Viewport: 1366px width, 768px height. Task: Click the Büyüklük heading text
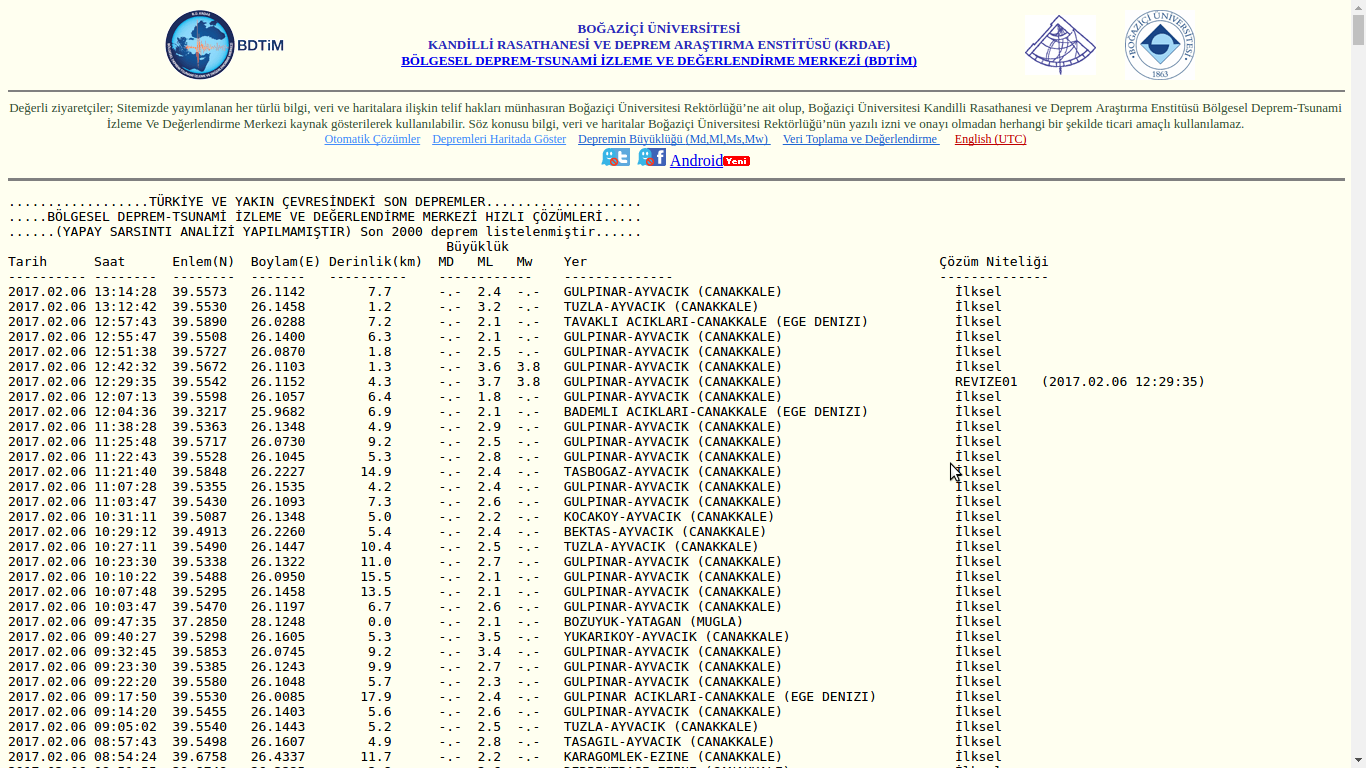click(x=478, y=247)
